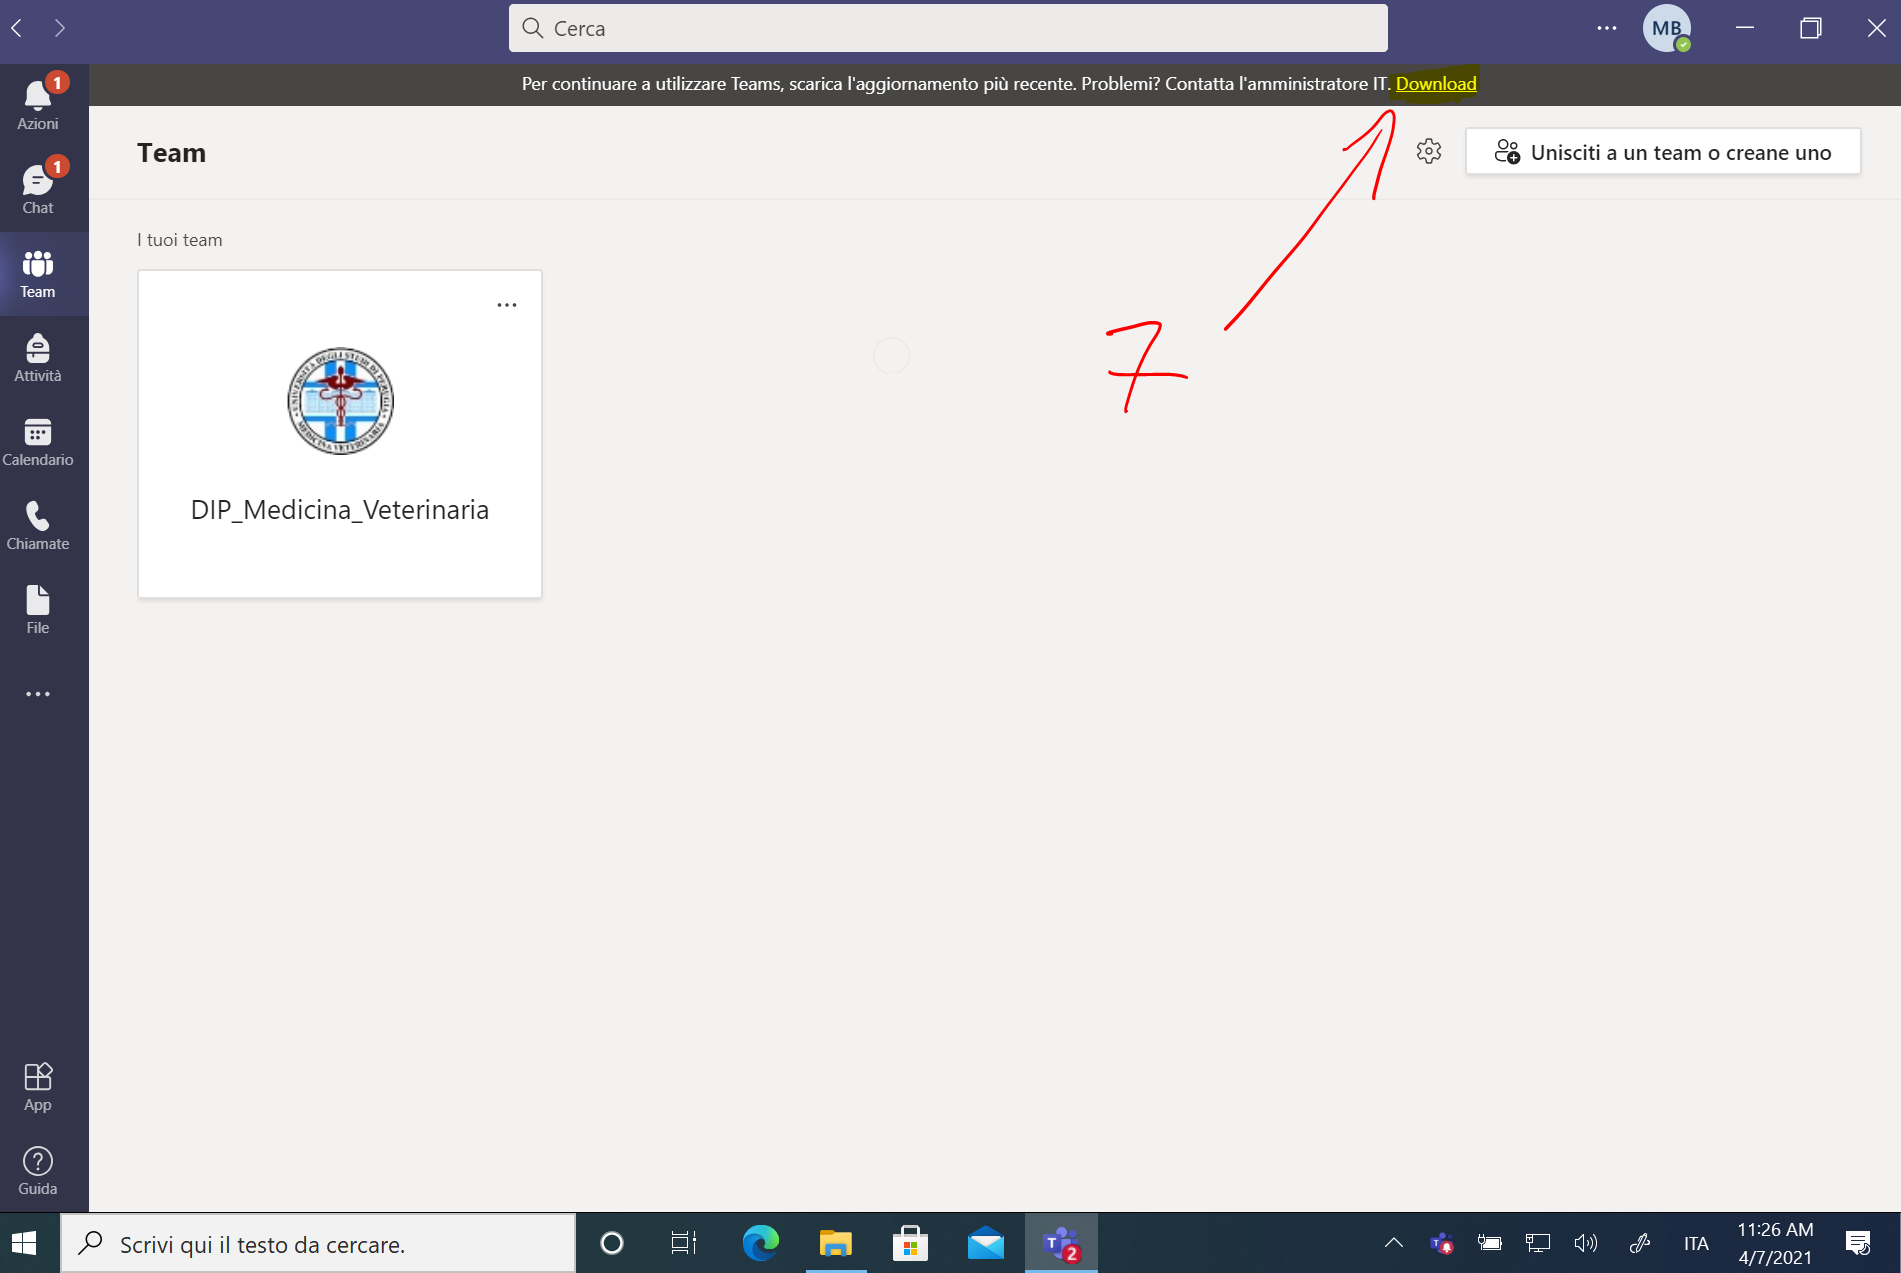This screenshot has height=1273, width=1901.
Task: Click the Download update link
Action: pyautogui.click(x=1435, y=84)
